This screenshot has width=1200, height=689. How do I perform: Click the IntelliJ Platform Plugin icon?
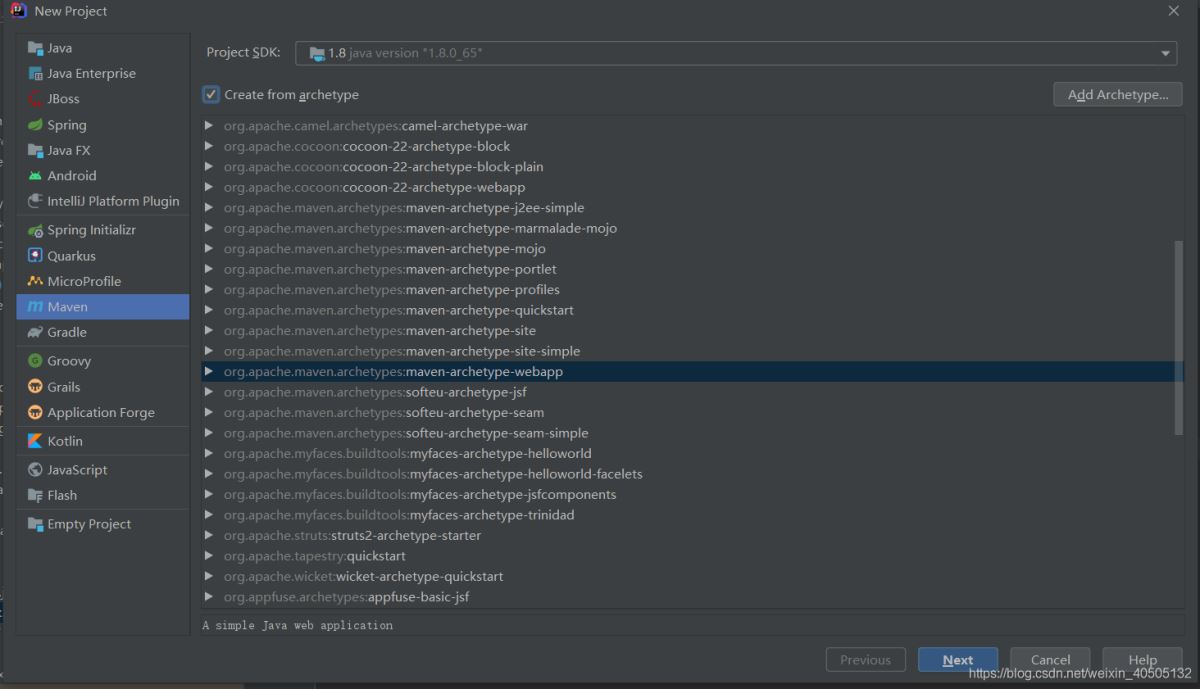(x=35, y=201)
